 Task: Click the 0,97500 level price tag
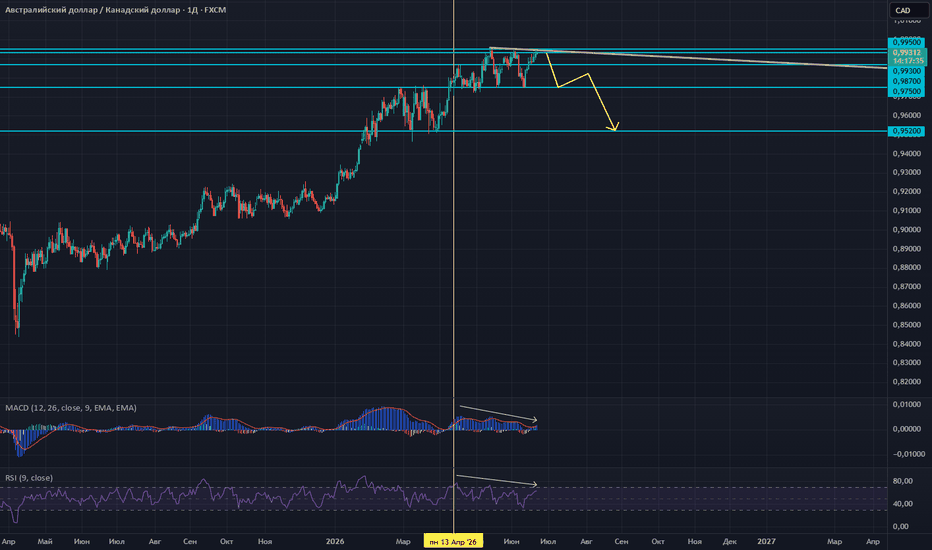[906, 92]
